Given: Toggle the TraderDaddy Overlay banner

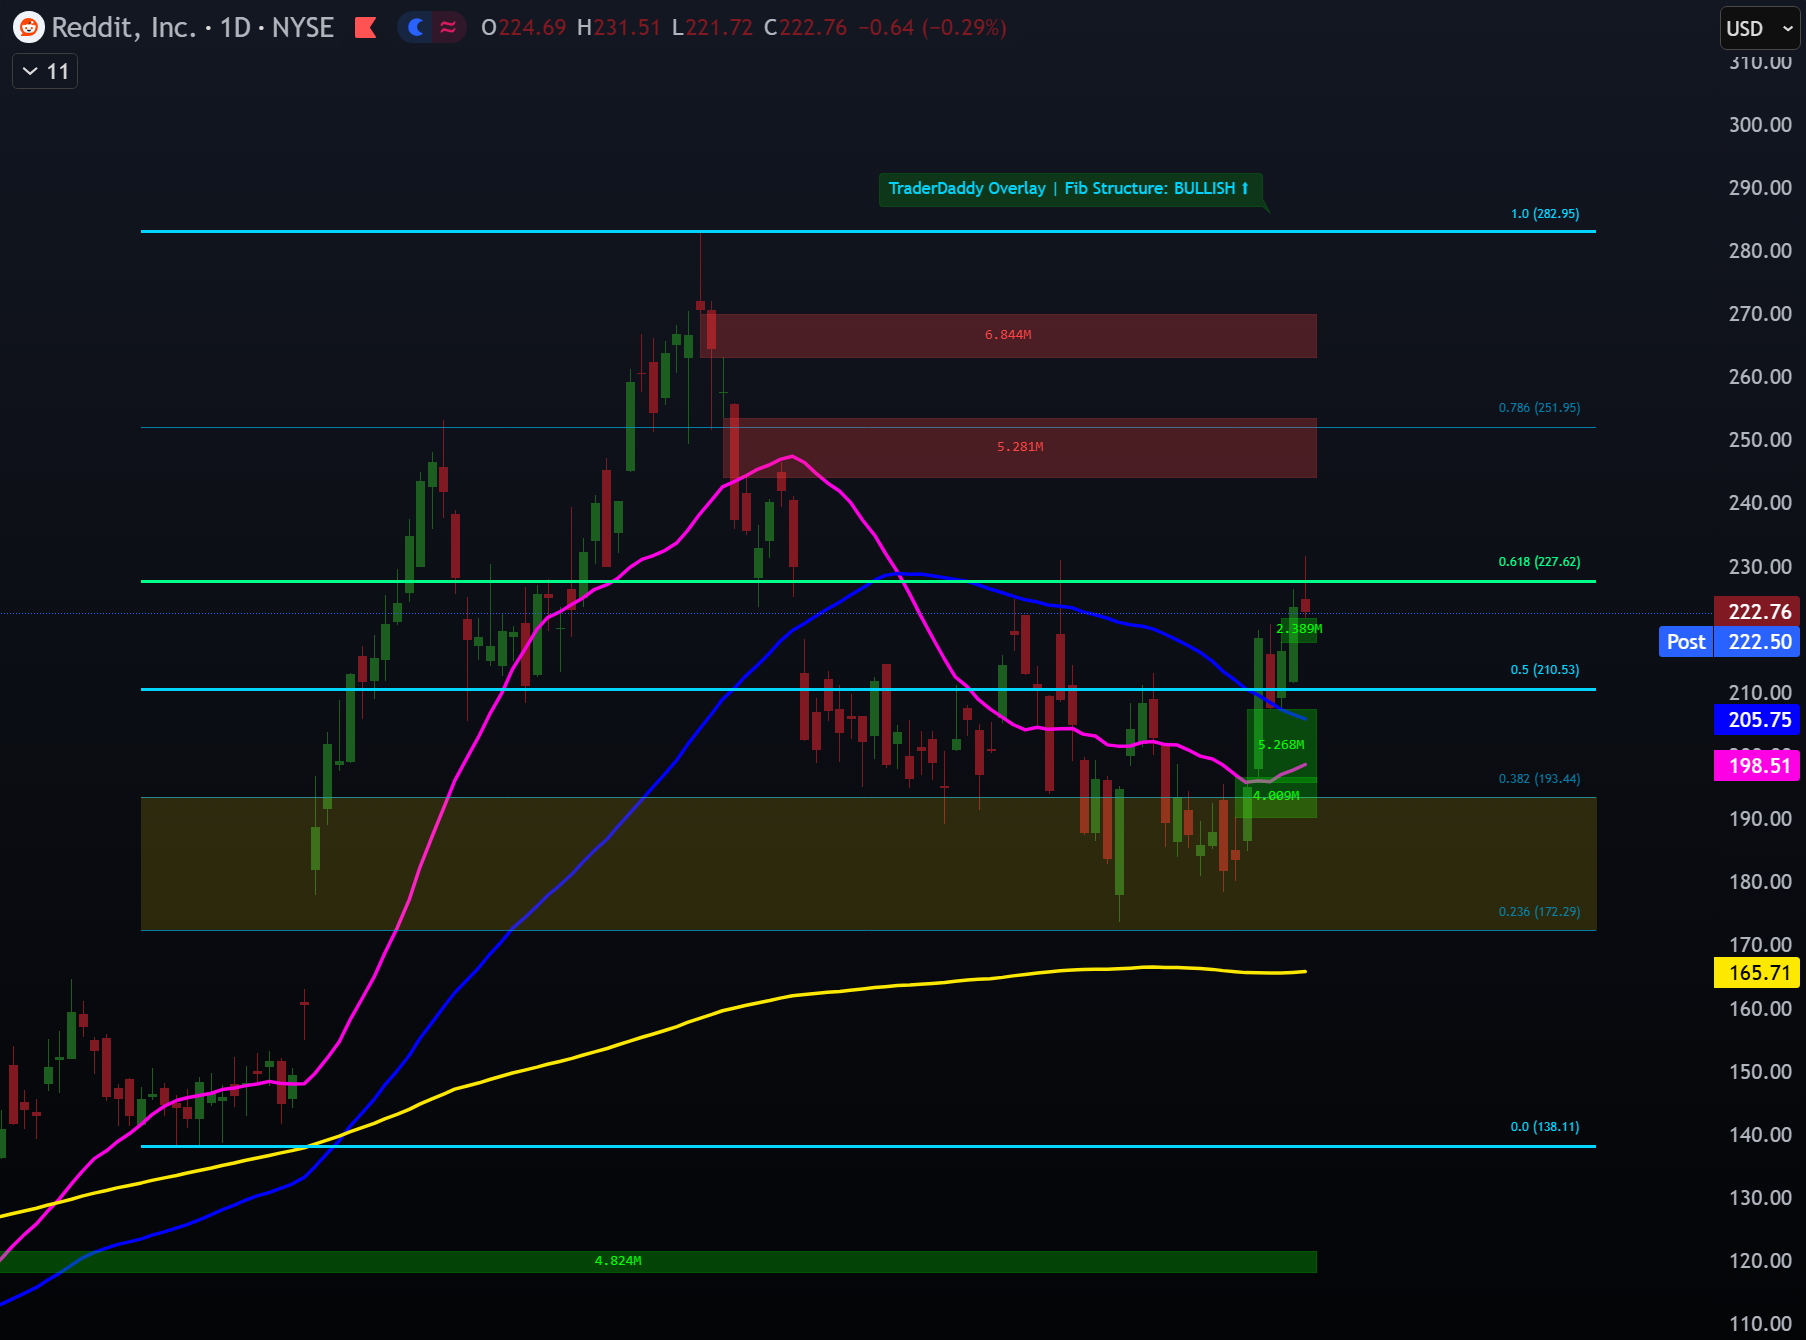Looking at the screenshot, I should pyautogui.click(x=1067, y=188).
